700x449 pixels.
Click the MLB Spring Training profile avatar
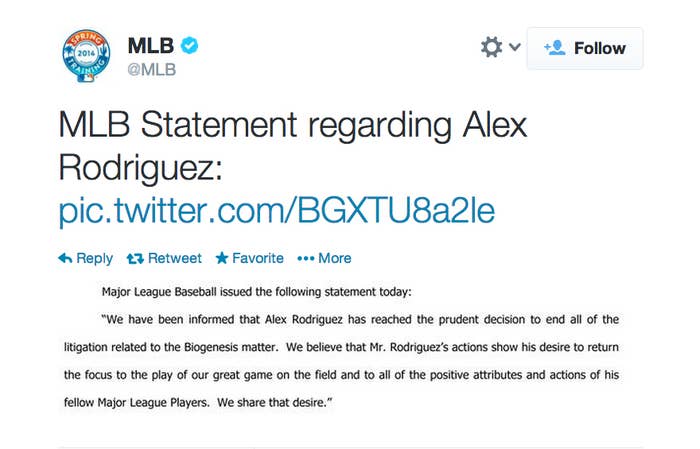tap(86, 55)
